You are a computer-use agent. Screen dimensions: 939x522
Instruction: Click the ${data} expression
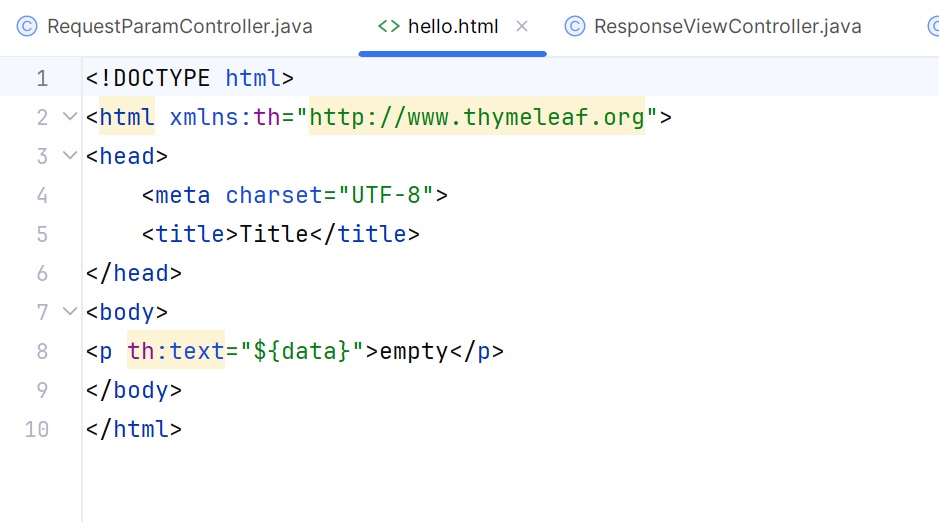(x=301, y=351)
